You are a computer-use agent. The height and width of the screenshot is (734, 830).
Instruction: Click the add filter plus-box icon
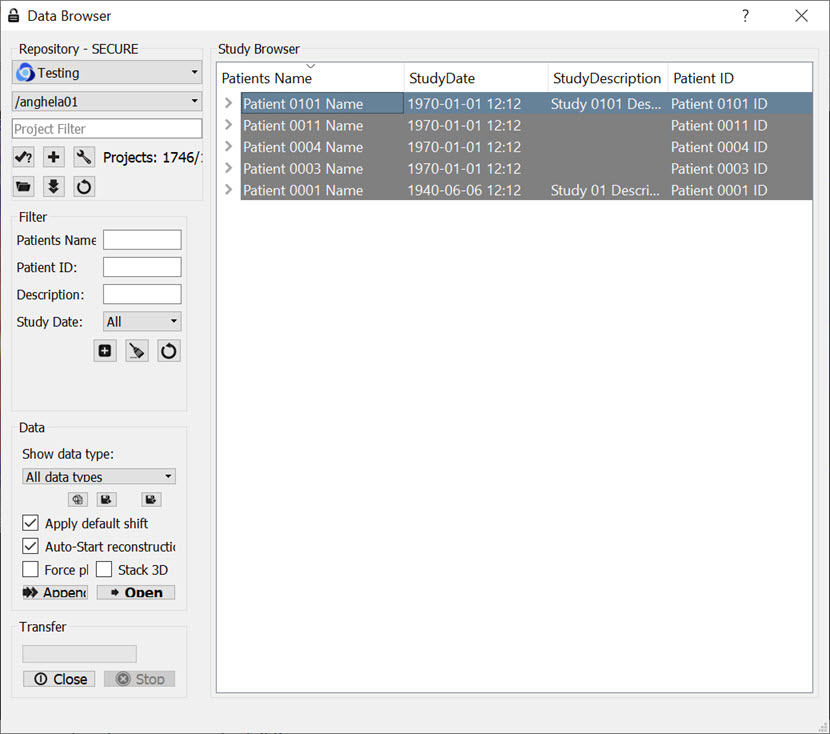[105, 351]
